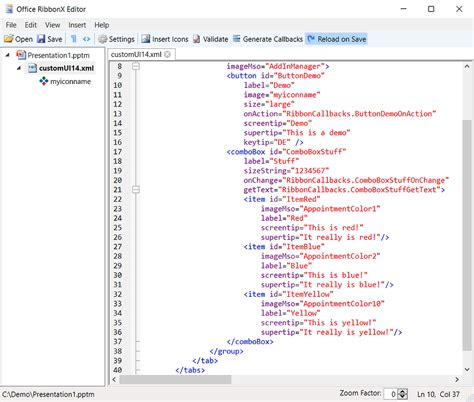Open the Insert menu
Viewport: 474px width, 402px height.
[x=77, y=25]
